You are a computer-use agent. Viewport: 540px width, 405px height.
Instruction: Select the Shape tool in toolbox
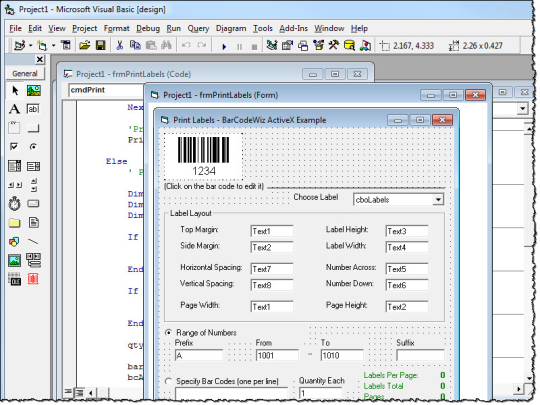[x=14, y=241]
